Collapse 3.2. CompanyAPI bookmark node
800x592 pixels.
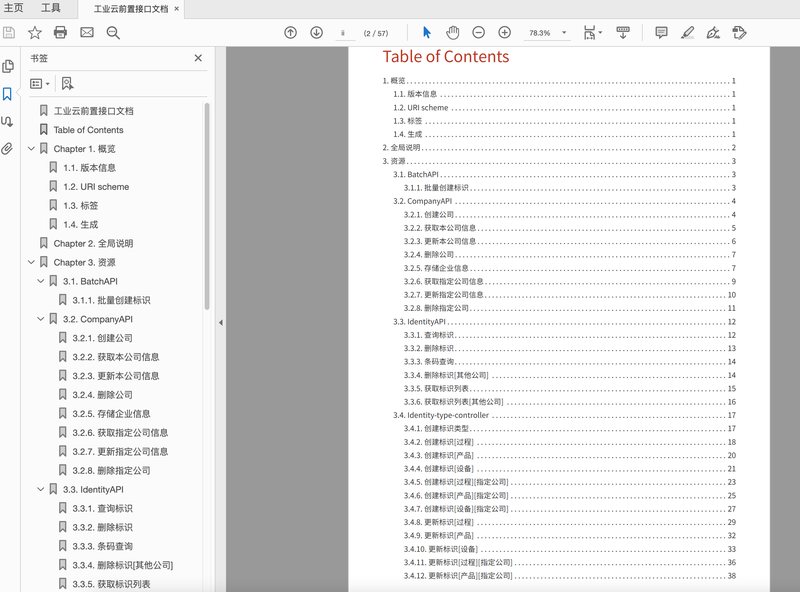point(41,319)
